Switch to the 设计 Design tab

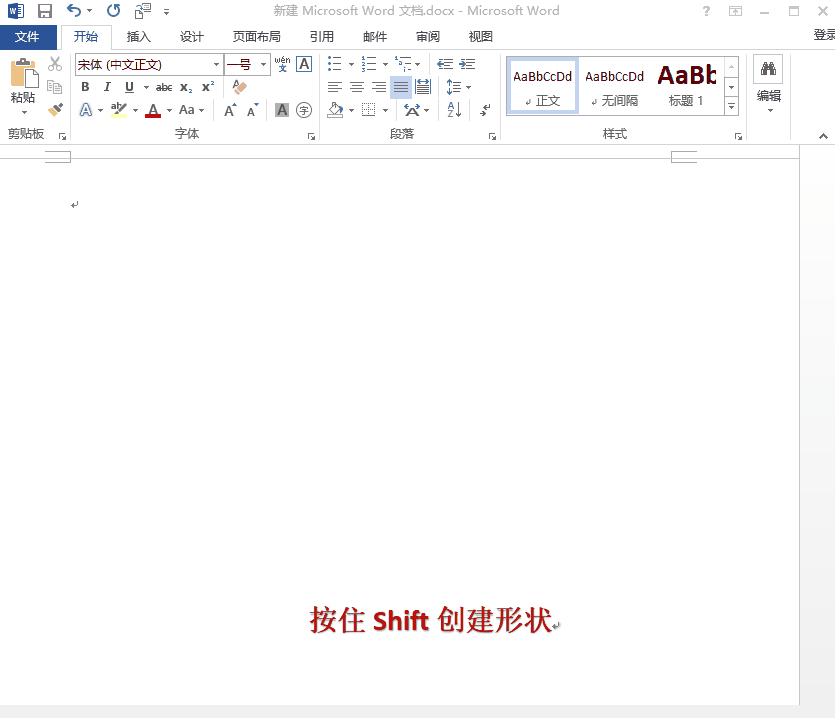pyautogui.click(x=192, y=37)
